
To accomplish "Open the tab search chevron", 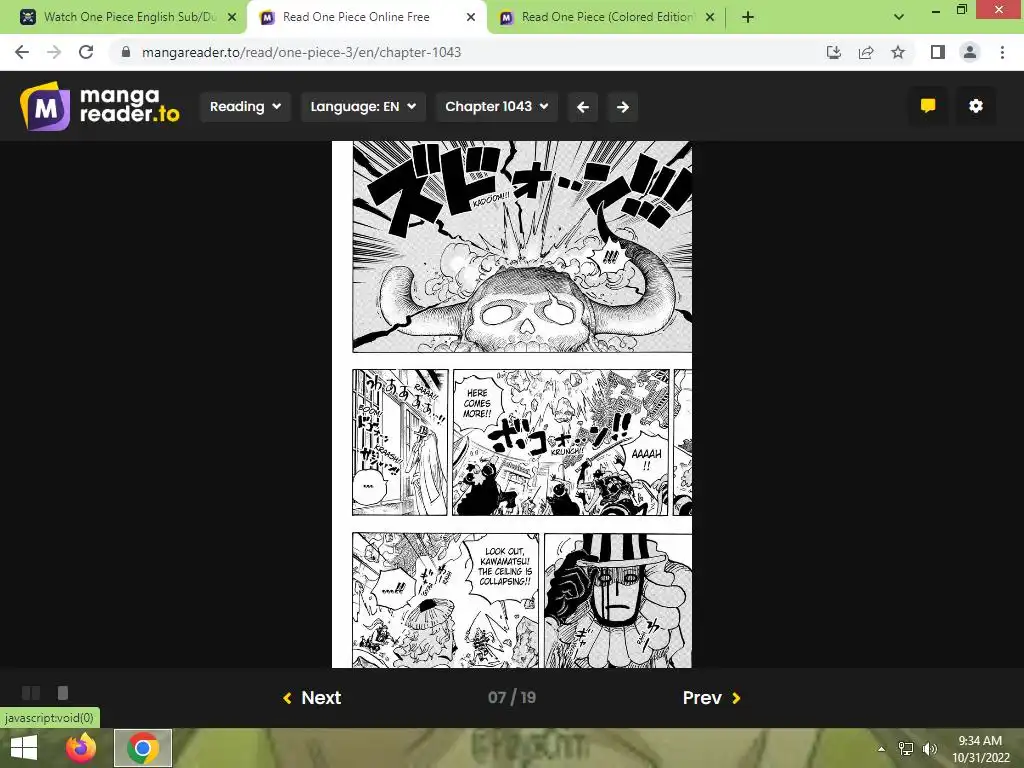I will pos(899,17).
